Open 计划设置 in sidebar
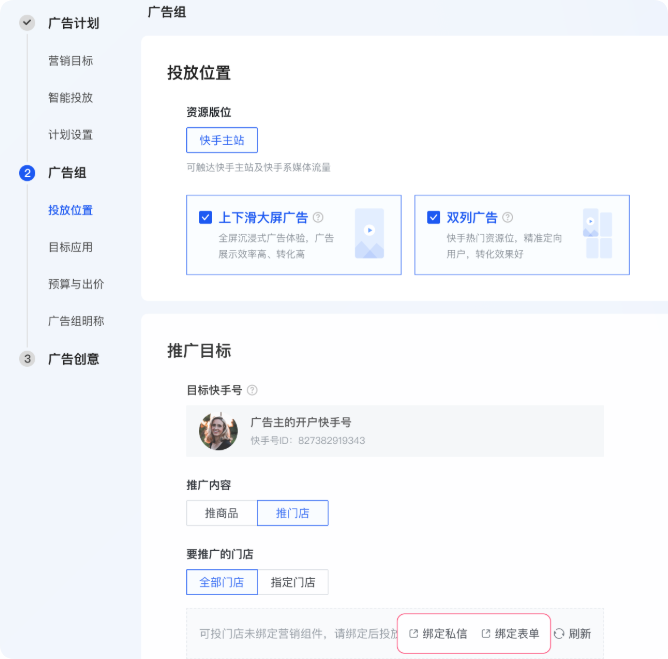The width and height of the screenshot is (668, 659). coord(70,135)
